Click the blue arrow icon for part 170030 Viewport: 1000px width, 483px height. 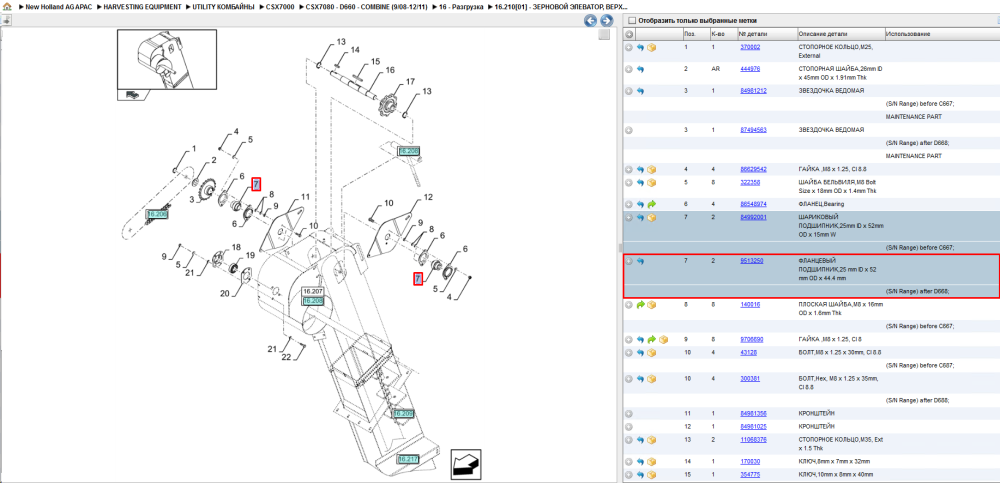(x=640, y=461)
